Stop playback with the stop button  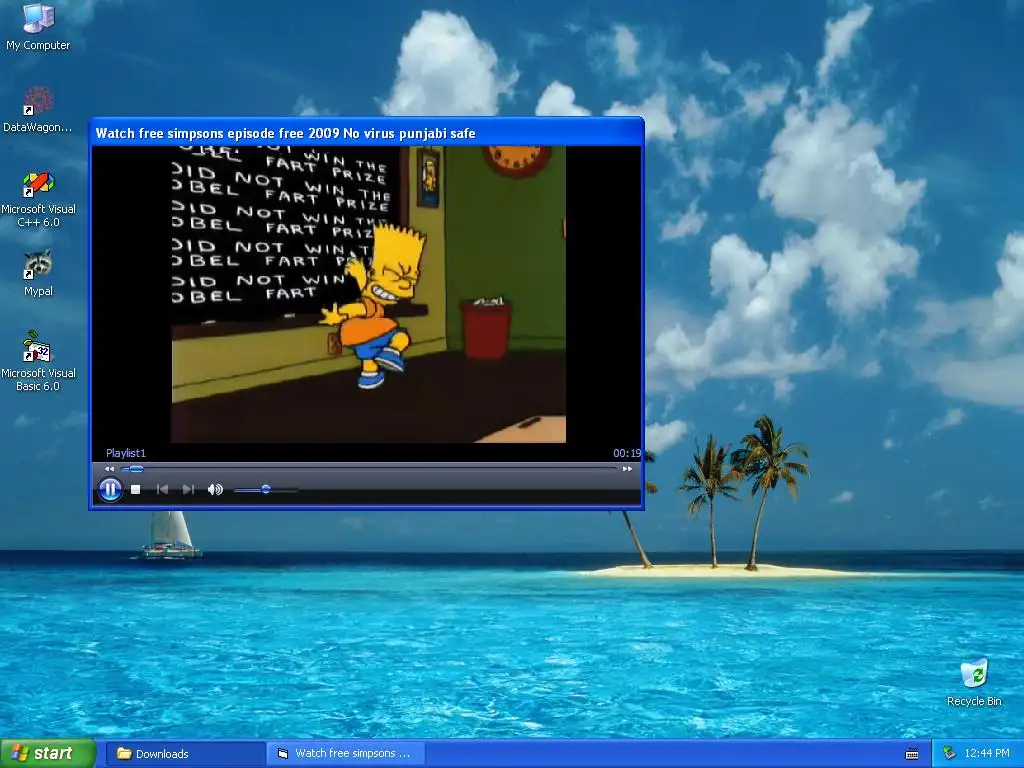tap(135, 489)
